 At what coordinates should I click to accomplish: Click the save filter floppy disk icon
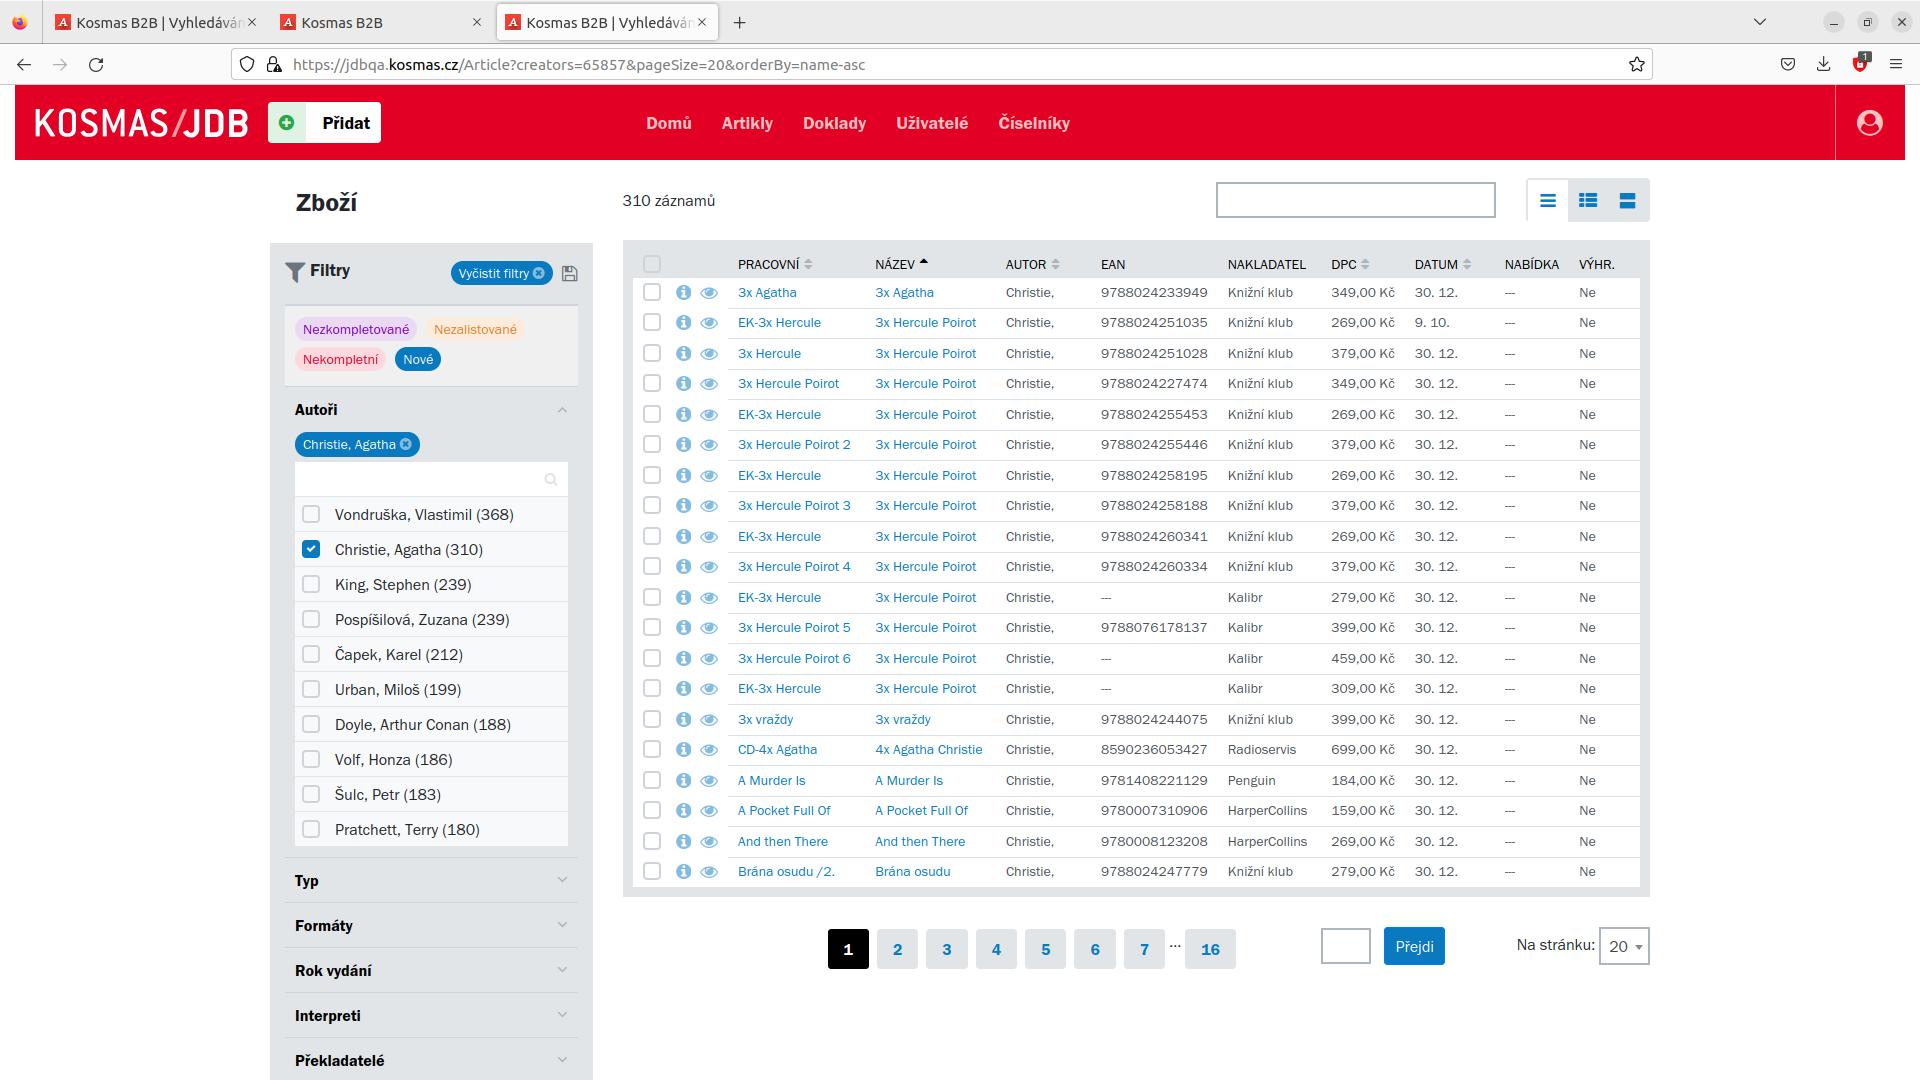click(x=570, y=273)
